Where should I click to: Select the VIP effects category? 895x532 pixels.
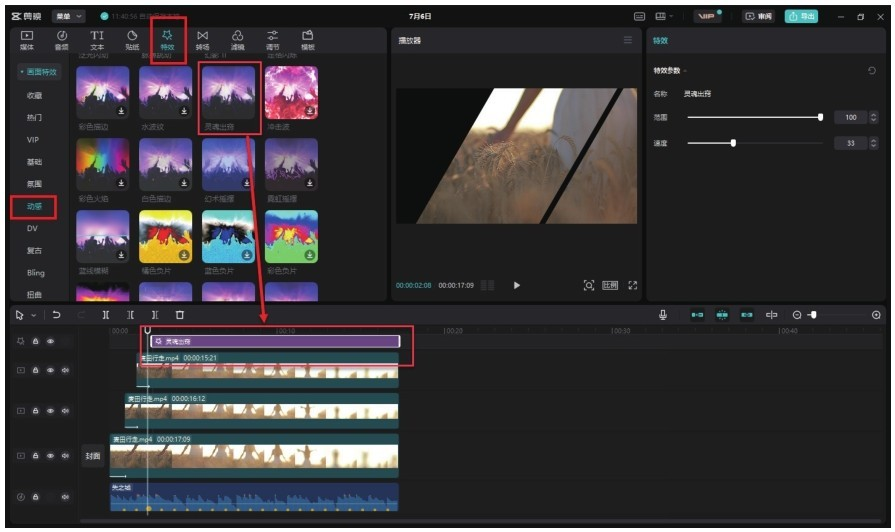(33, 140)
